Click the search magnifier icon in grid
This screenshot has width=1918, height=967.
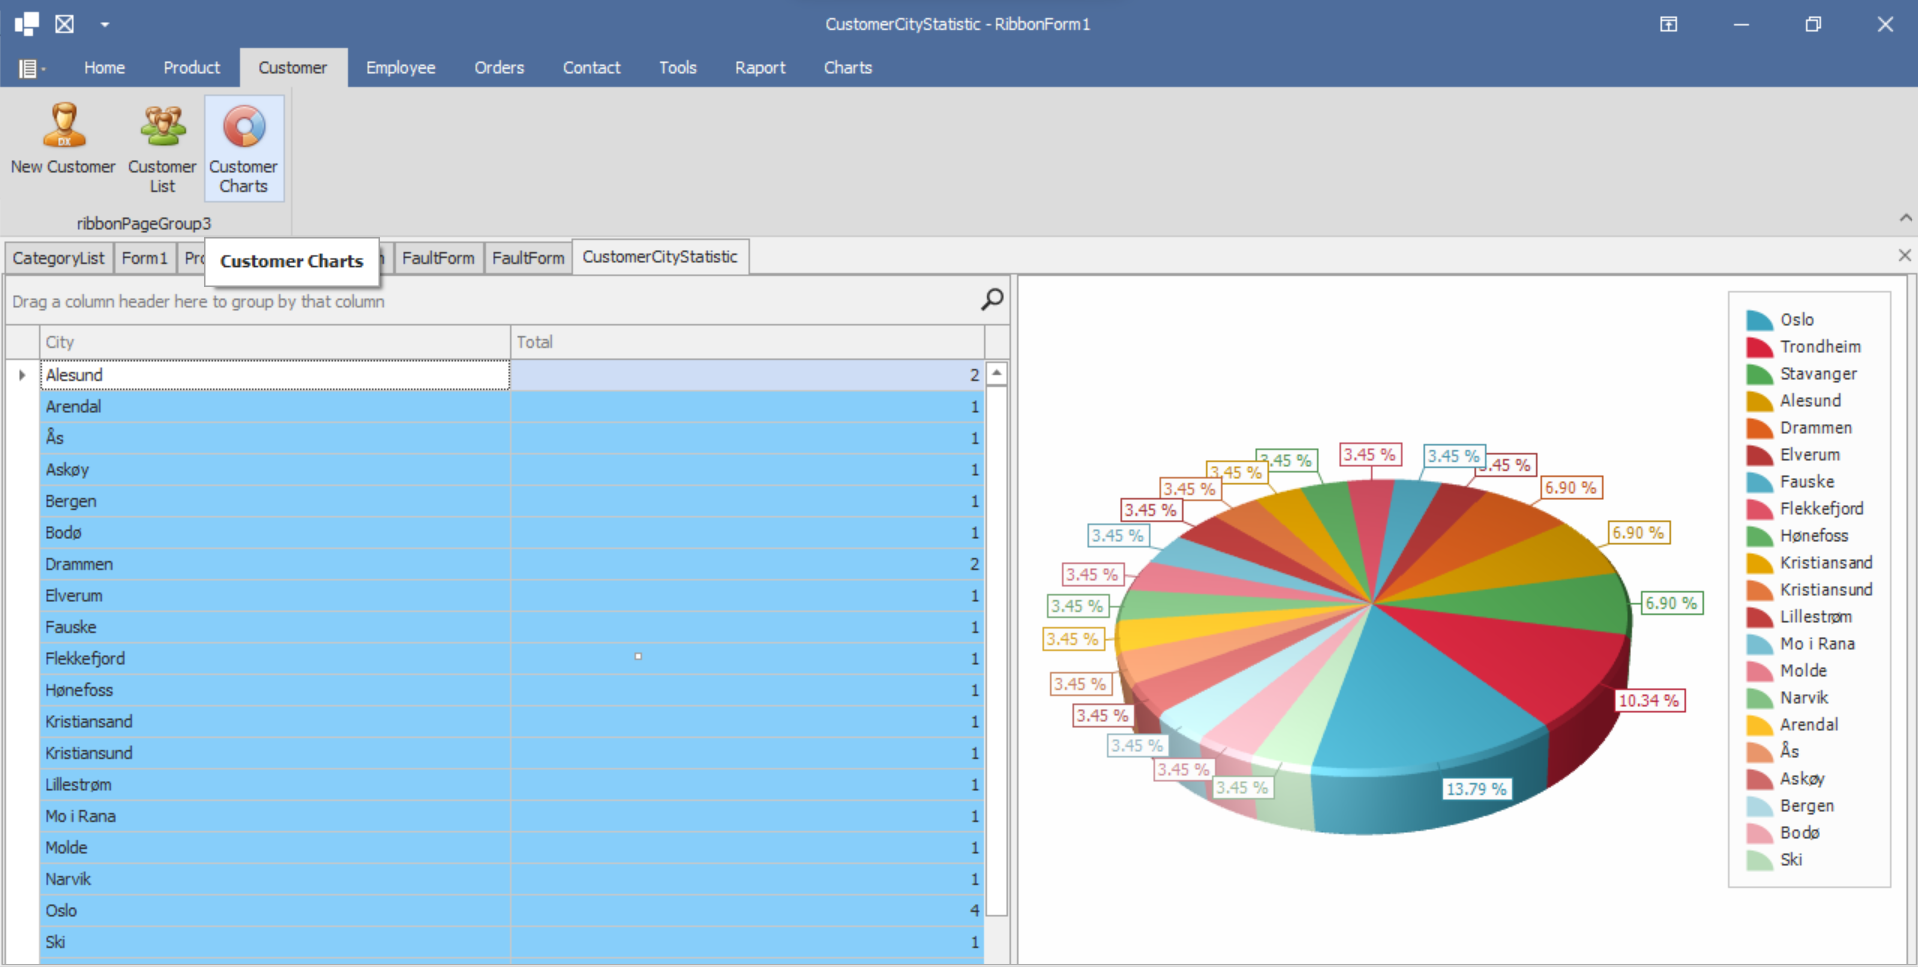click(x=991, y=300)
